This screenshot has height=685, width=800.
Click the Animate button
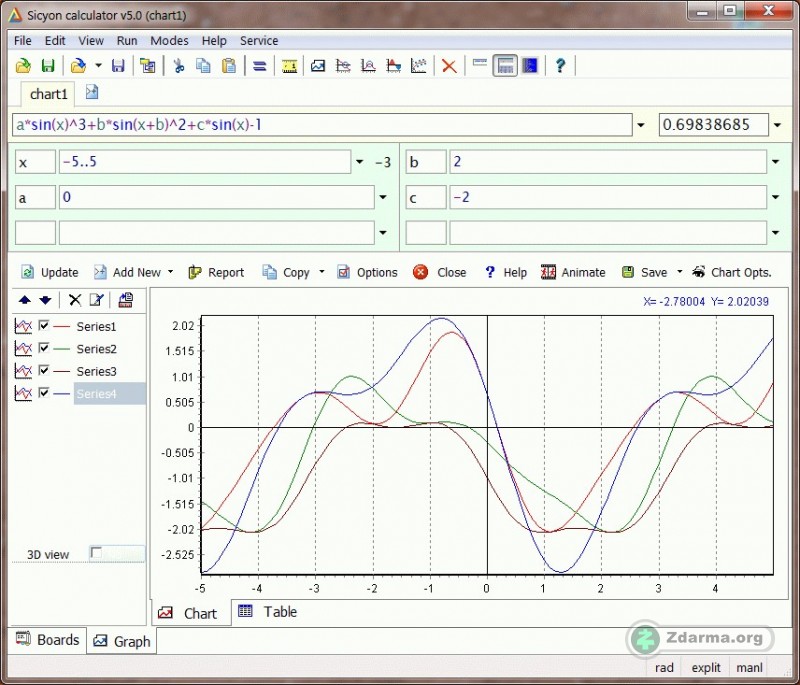(x=573, y=272)
